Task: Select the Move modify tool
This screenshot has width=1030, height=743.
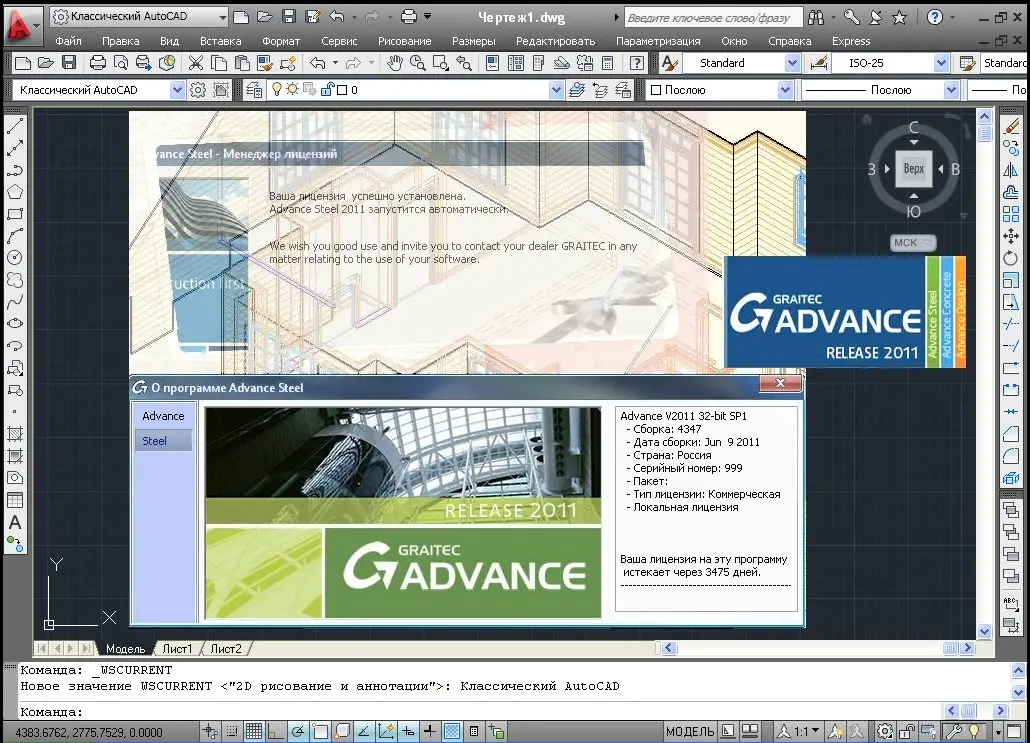Action: (1011, 236)
